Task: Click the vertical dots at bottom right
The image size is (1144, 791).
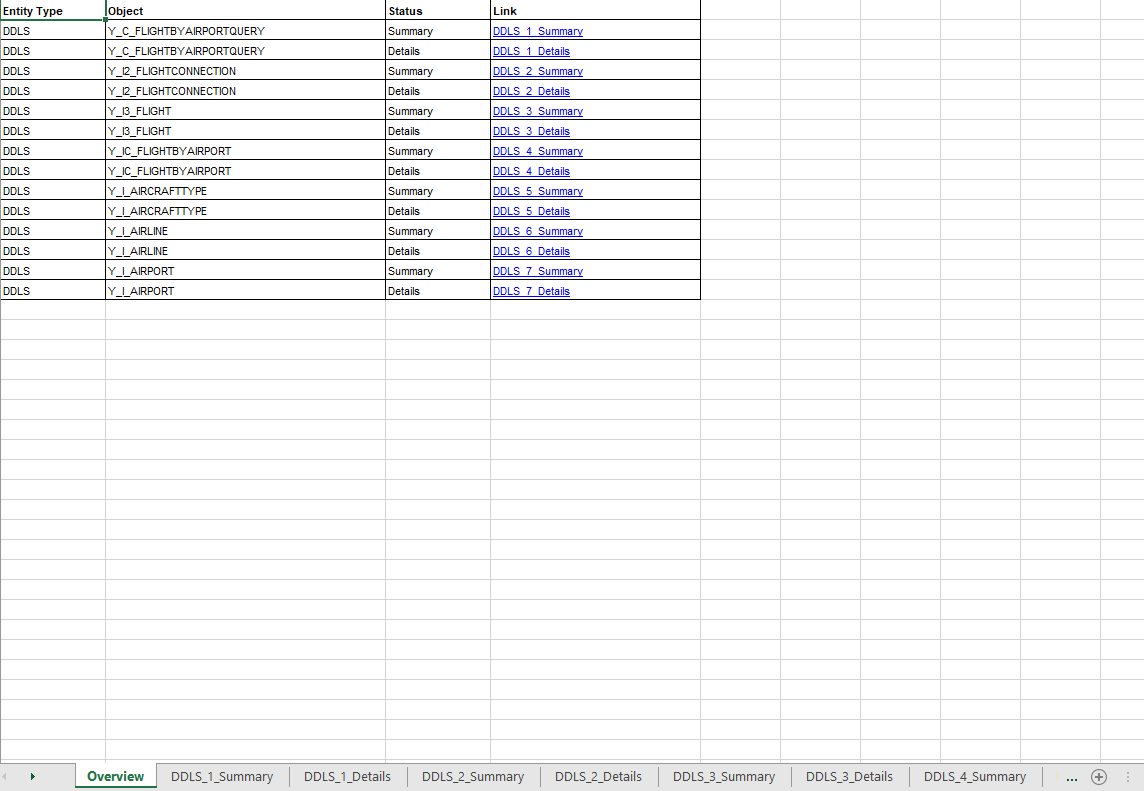Action: pos(1127,776)
